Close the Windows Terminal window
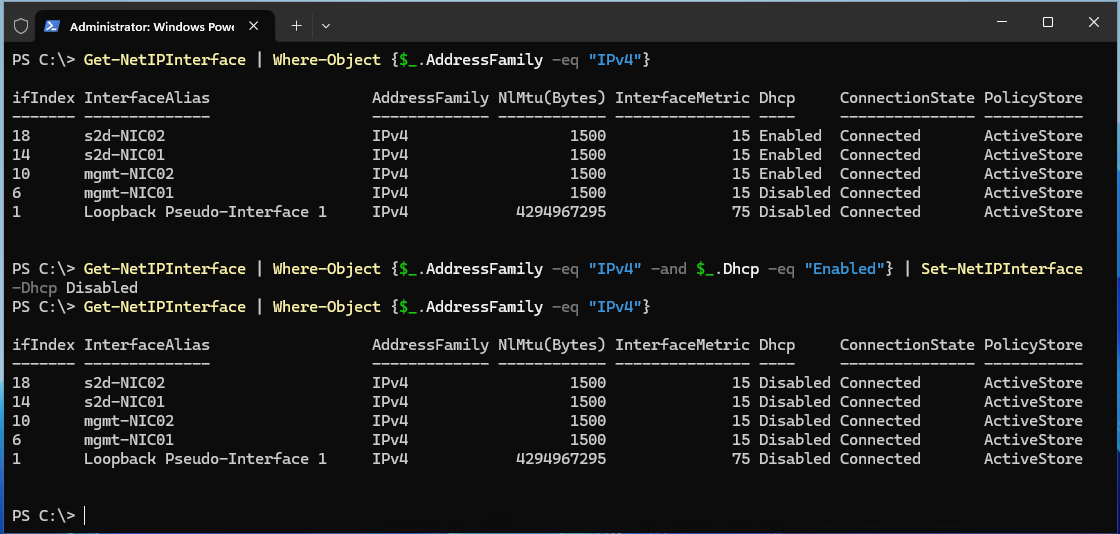This screenshot has height=534, width=1120. click(1093, 22)
